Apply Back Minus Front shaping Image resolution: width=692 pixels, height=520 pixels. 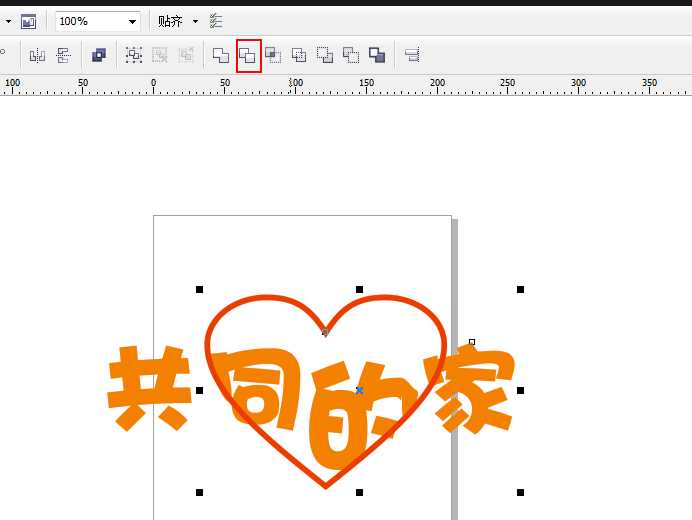pyautogui.click(x=351, y=55)
